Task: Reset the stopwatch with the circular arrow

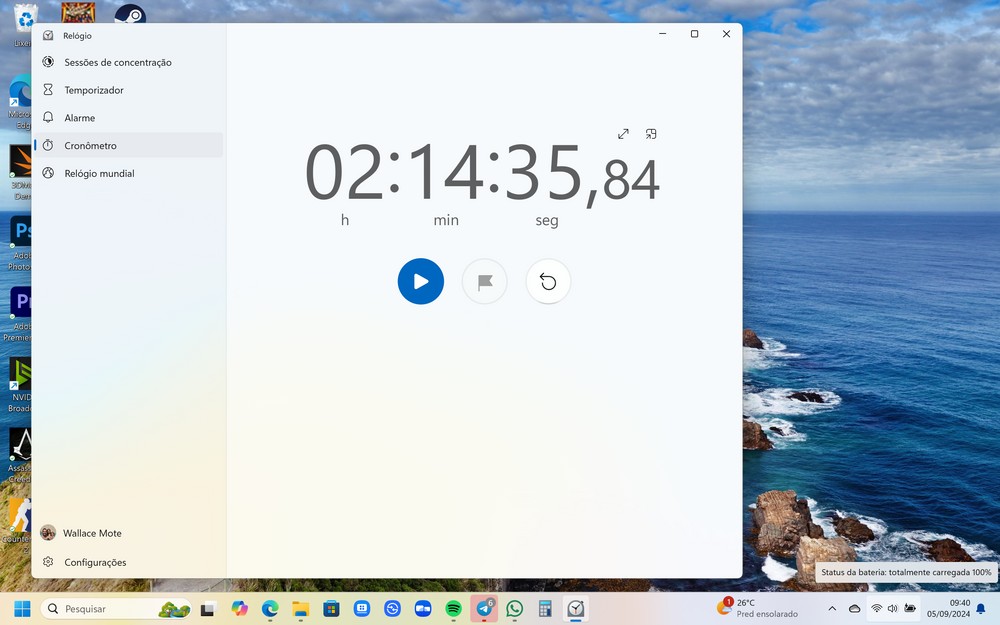Action: coord(548,281)
